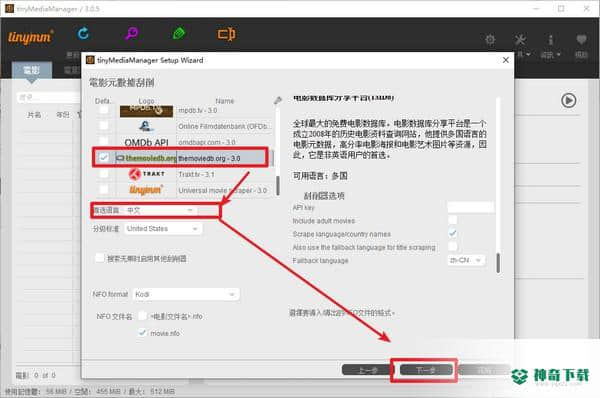Select the mpdb.tv - 3.0 row name
This screenshot has width=600, height=398.
[197, 110]
